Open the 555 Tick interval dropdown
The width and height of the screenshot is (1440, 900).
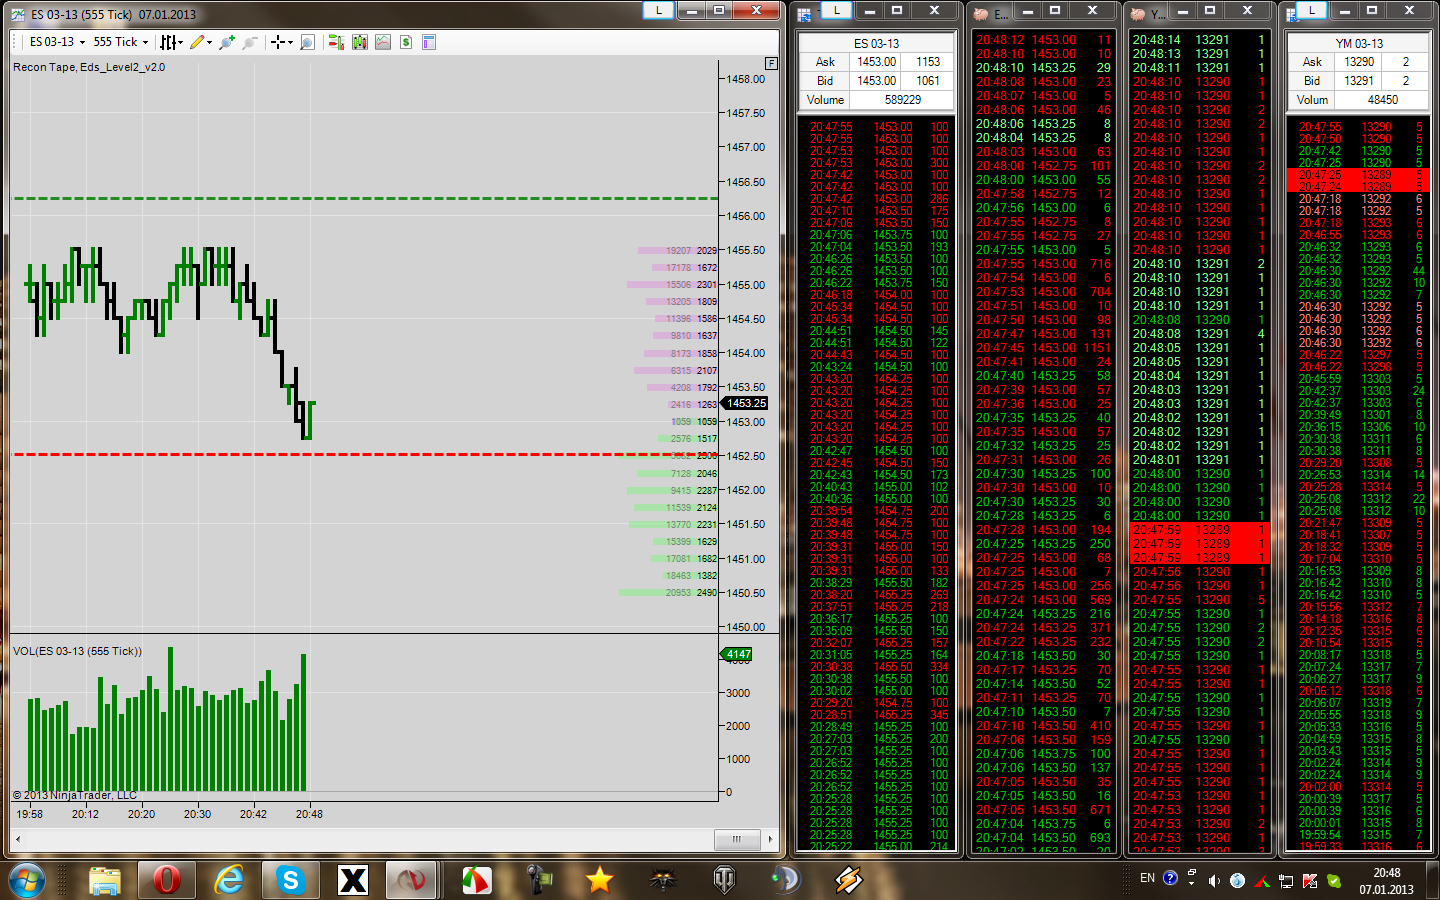pos(120,42)
